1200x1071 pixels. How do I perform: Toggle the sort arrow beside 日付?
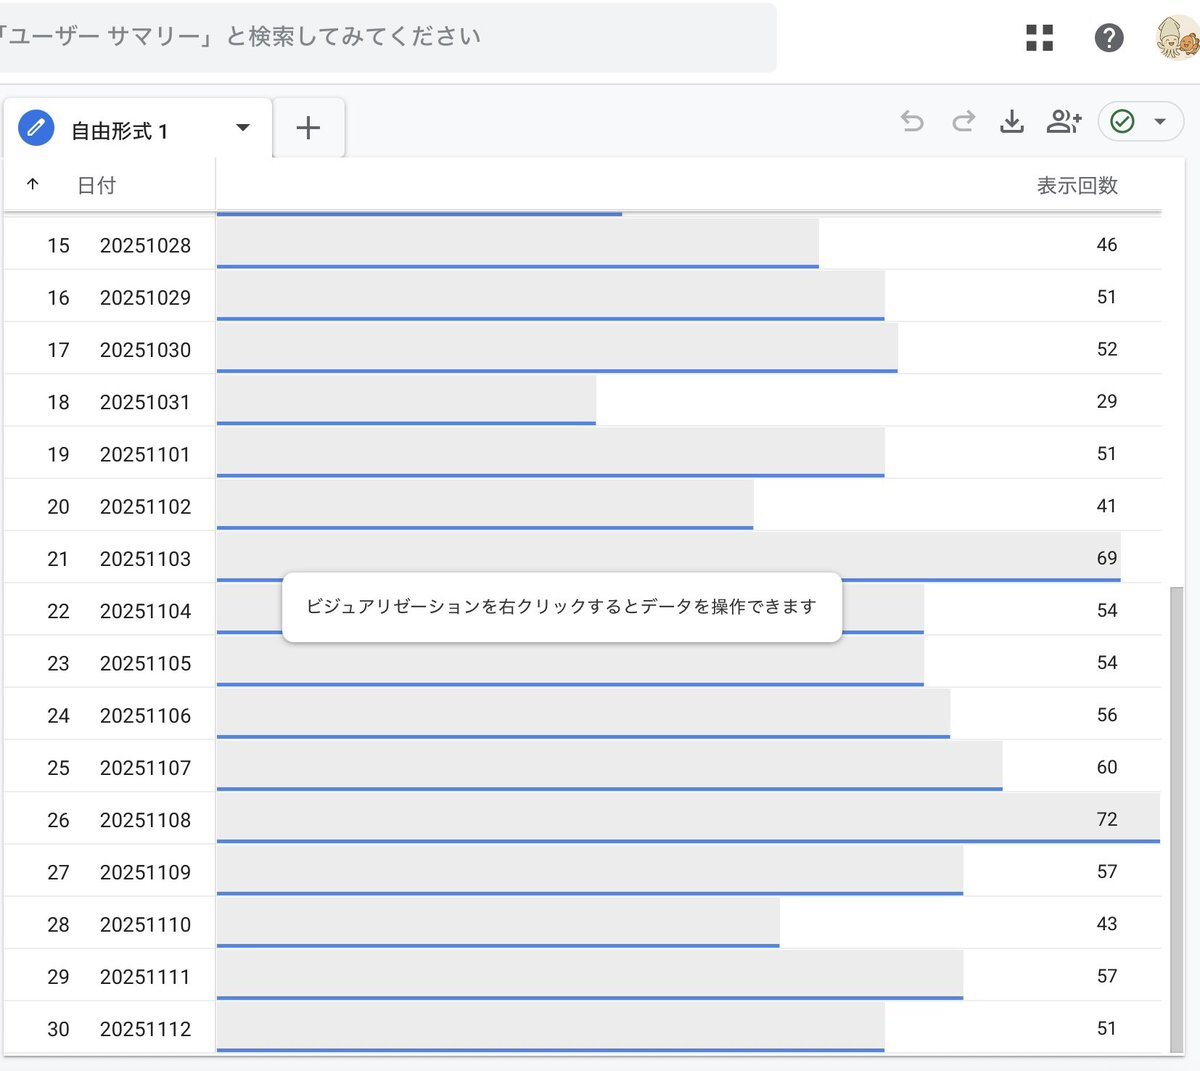33,185
